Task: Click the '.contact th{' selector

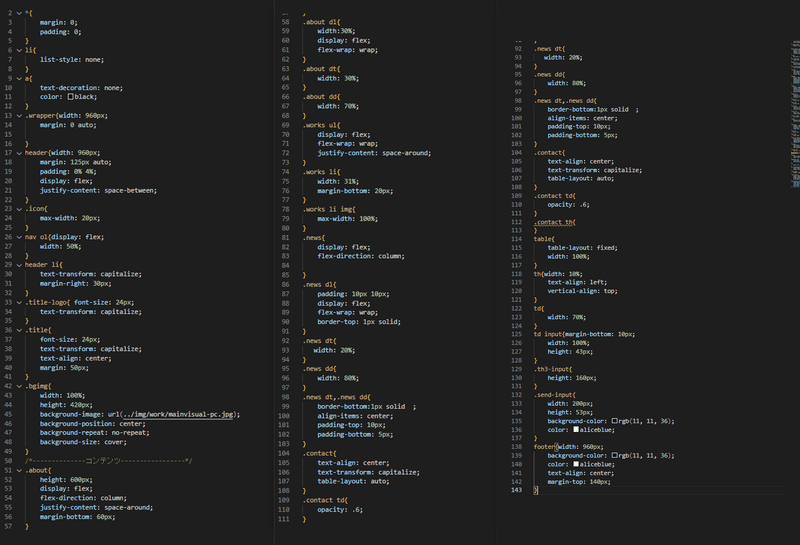Action: (x=555, y=222)
